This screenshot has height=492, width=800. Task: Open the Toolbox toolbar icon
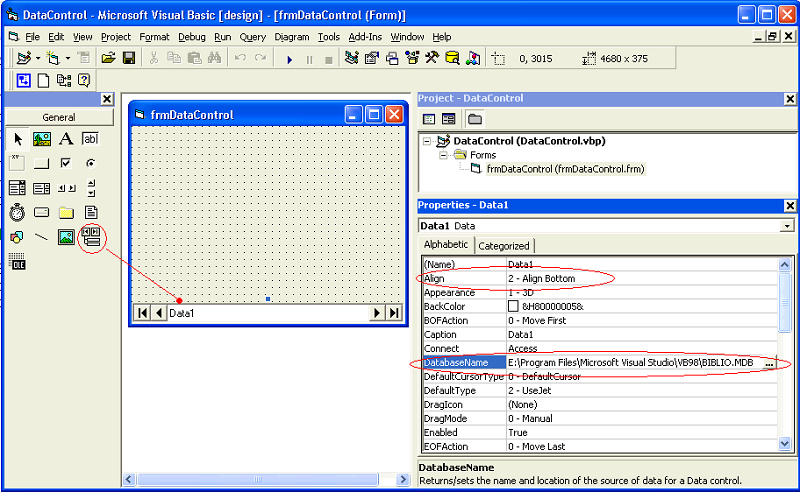click(x=432, y=58)
